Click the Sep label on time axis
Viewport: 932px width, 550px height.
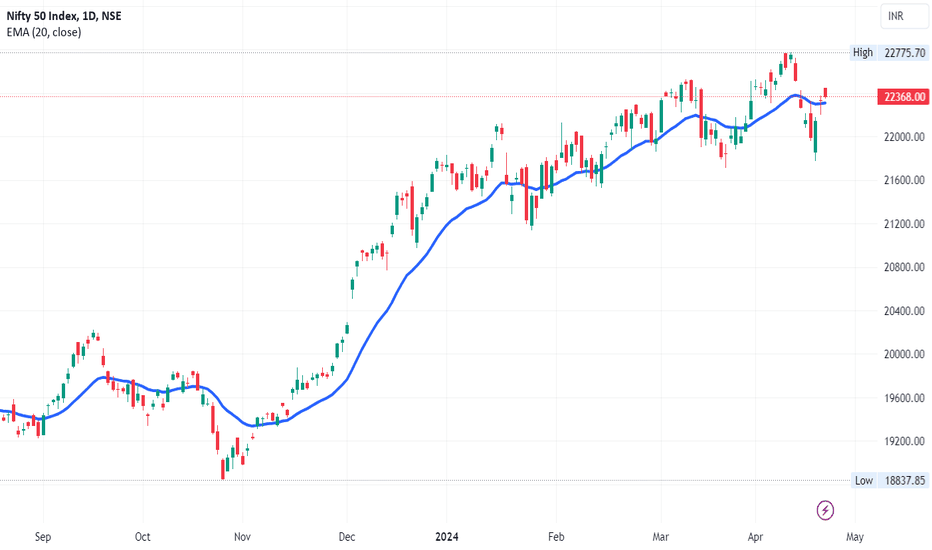point(43,537)
